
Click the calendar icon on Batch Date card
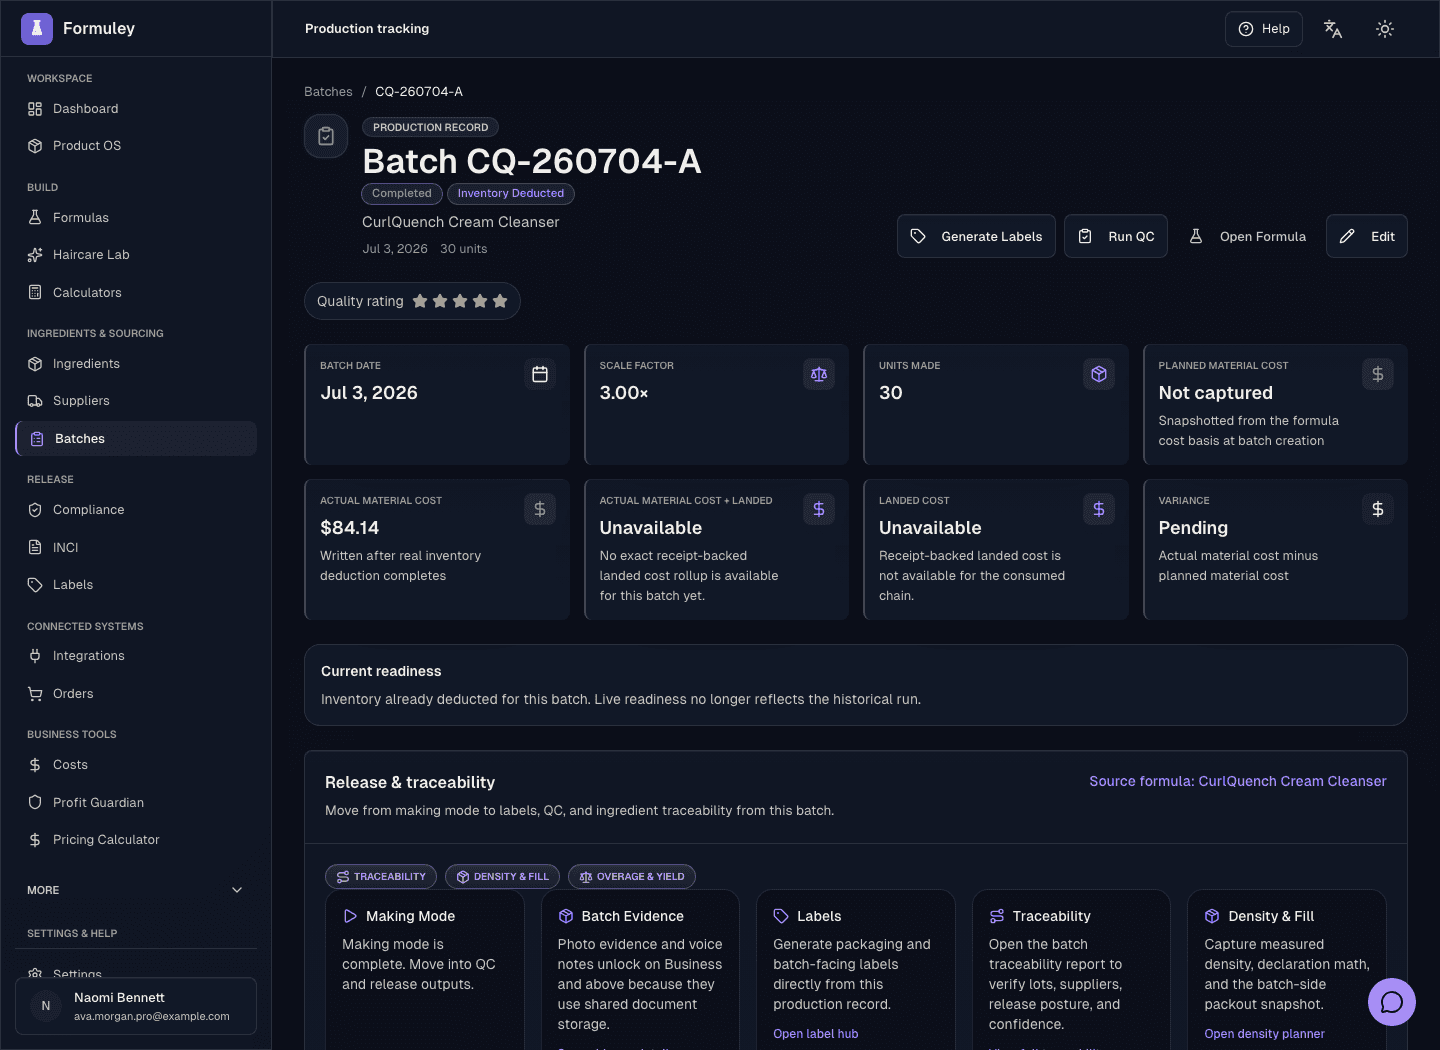[540, 374]
